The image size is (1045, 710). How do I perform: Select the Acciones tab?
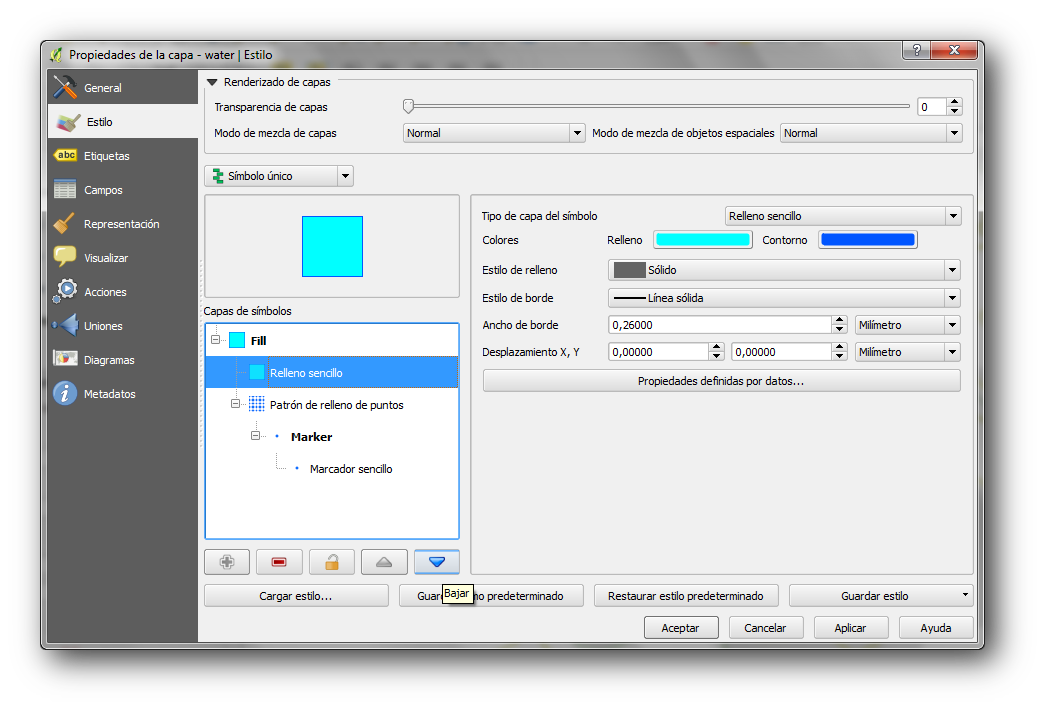pos(123,291)
